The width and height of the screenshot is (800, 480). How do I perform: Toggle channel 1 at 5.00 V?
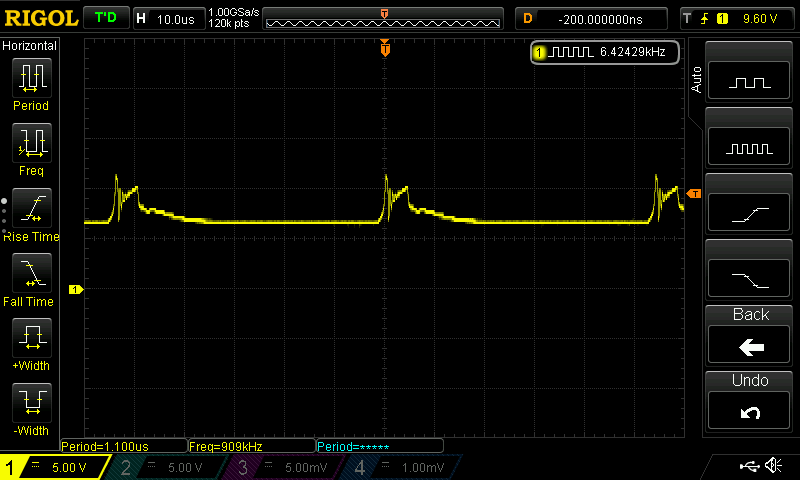pos(54,467)
